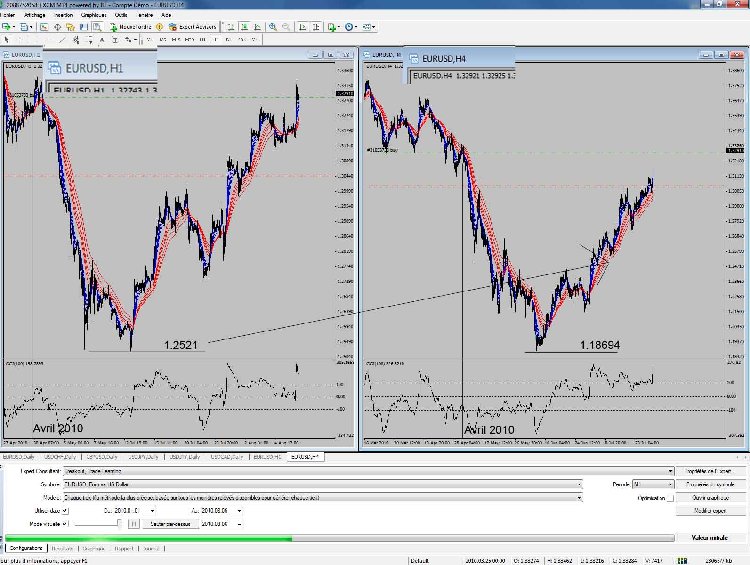Image resolution: width=750 pixels, height=565 pixels.
Task: Show the Market Watch window icon
Action: (44, 27)
